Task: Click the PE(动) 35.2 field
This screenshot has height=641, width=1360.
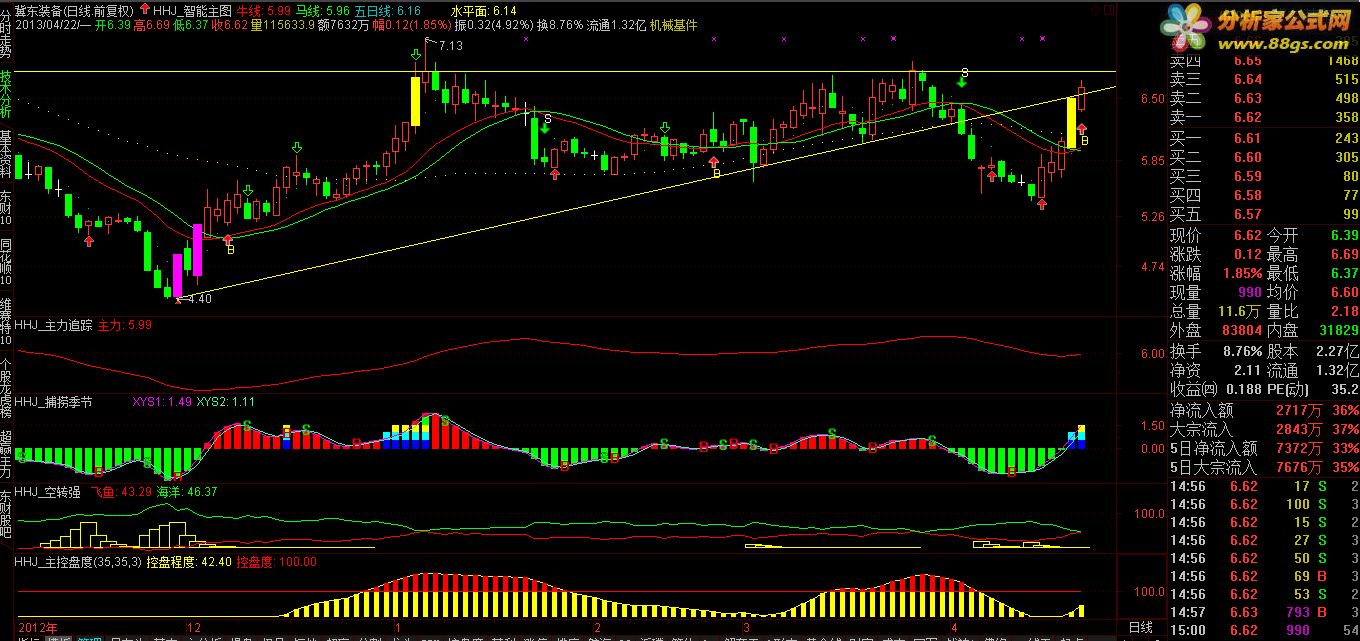Action: (1313, 389)
